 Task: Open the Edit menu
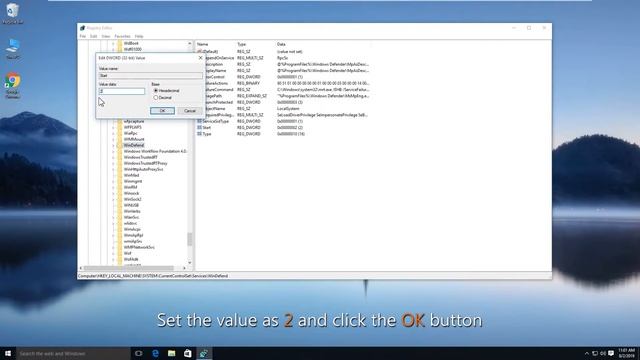pyautogui.click(x=93, y=36)
